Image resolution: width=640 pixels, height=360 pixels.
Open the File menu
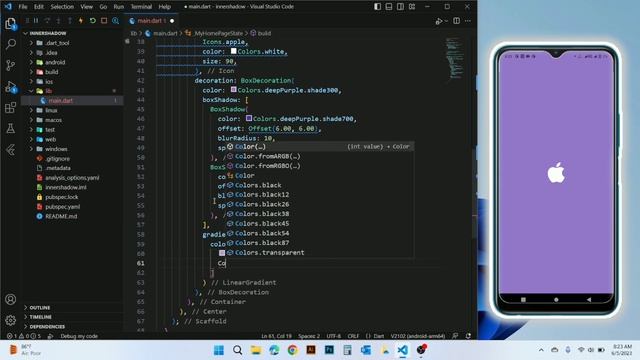point(23,7)
